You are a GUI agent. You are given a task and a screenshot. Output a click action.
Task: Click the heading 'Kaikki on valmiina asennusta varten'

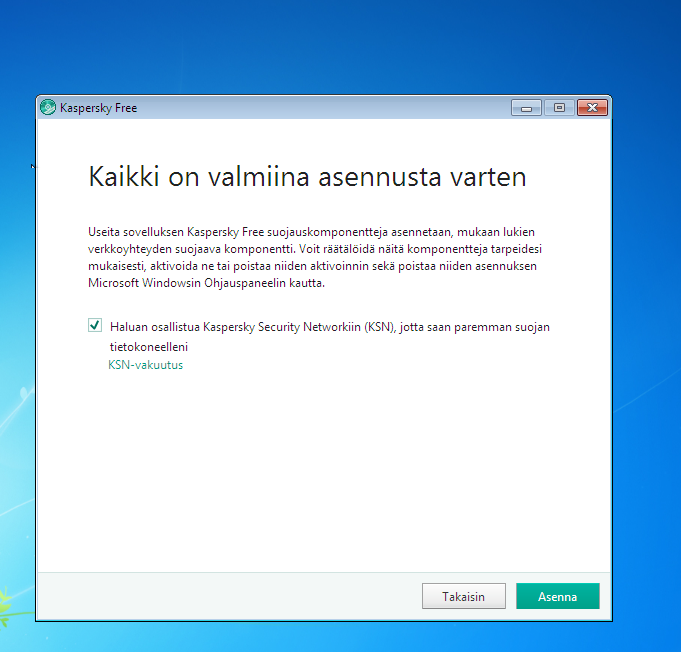point(307,177)
